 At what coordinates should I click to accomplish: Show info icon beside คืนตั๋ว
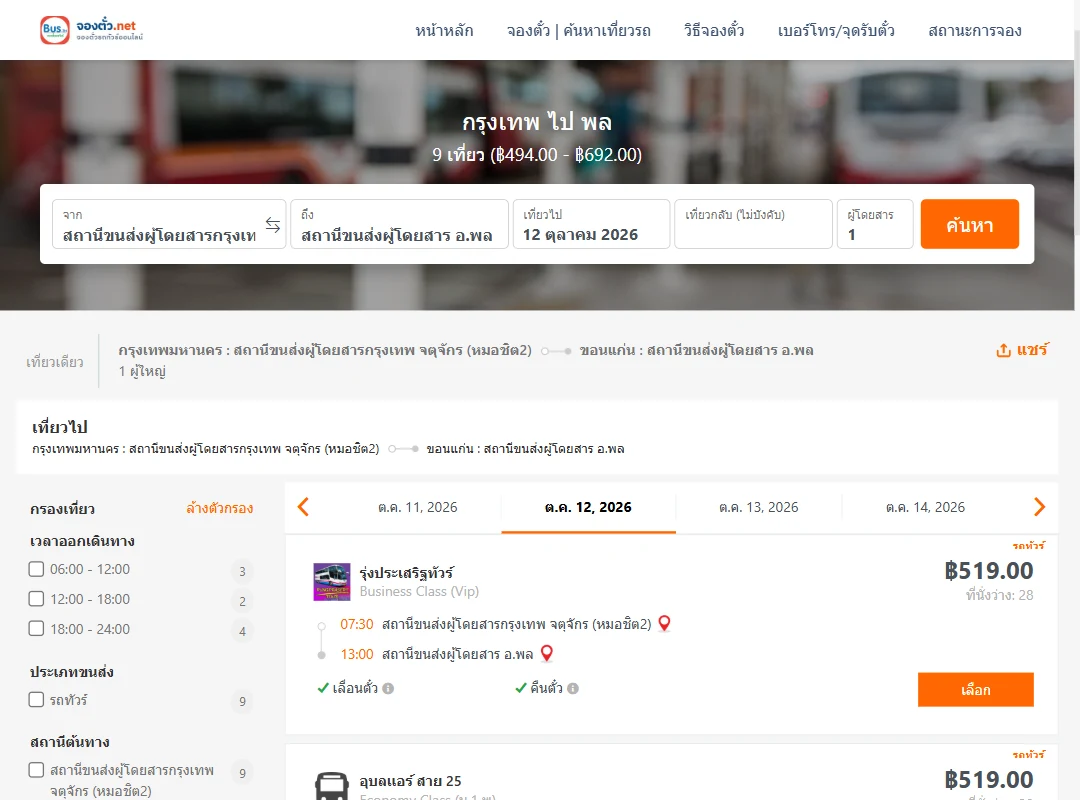(x=573, y=688)
